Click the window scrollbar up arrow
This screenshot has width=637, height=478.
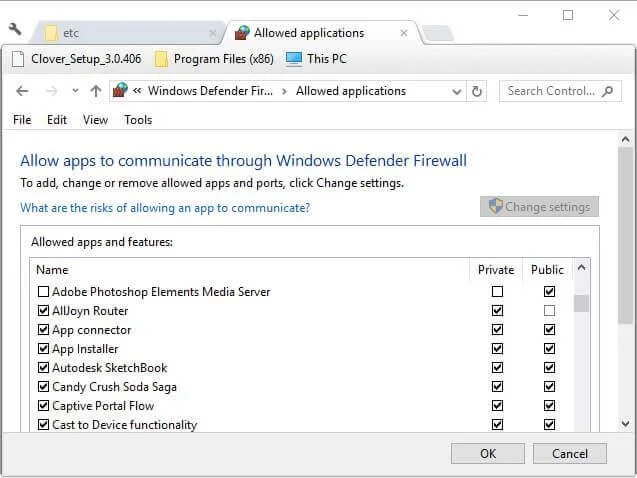click(x=626, y=140)
